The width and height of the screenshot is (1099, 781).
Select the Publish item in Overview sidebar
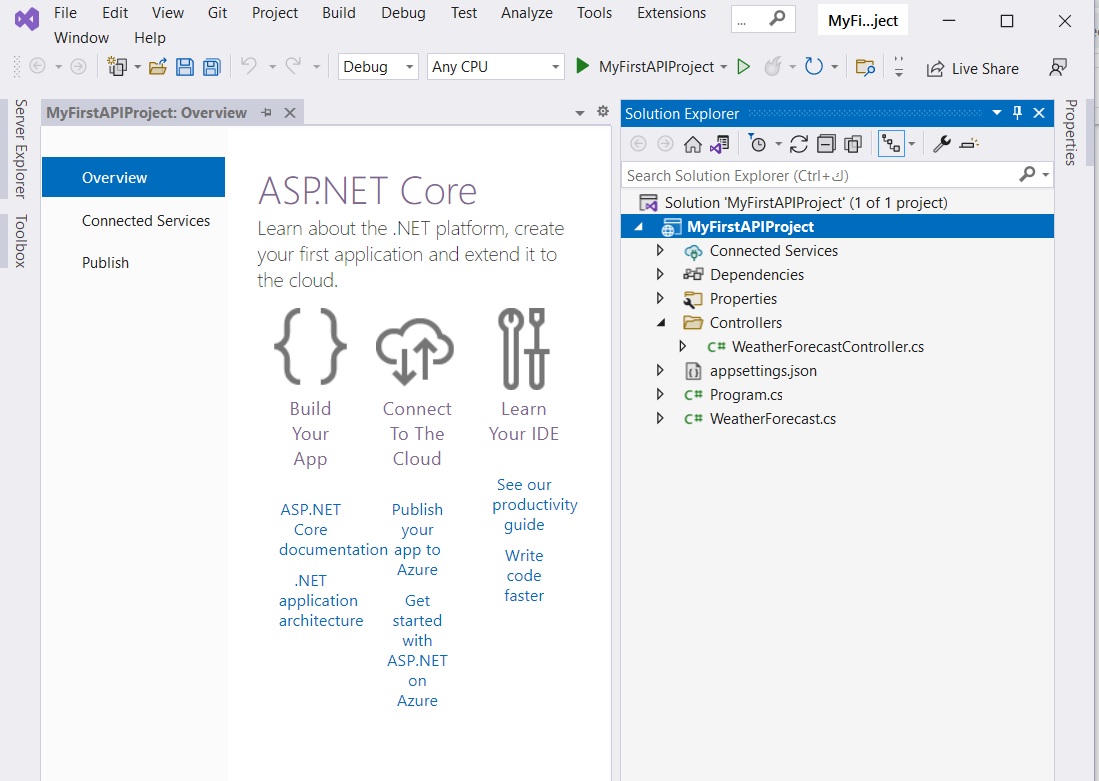[105, 262]
